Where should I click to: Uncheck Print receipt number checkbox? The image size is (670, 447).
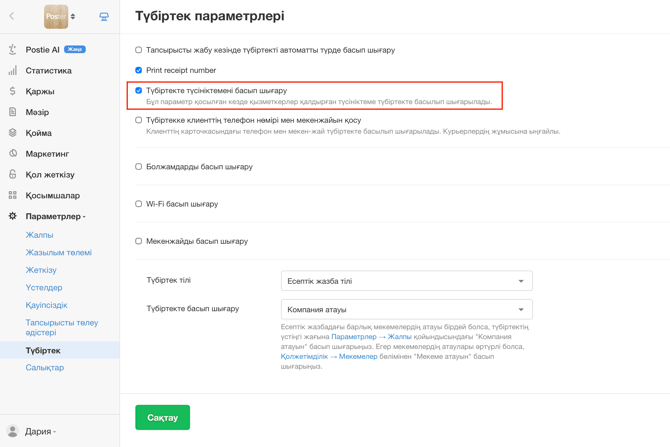138,70
